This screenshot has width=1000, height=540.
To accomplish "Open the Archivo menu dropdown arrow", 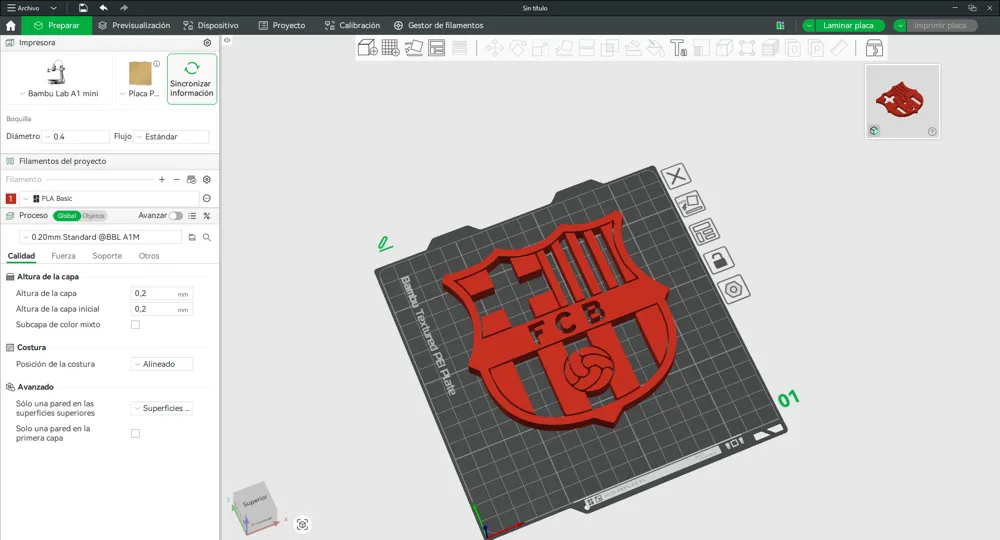I will (54, 8).
